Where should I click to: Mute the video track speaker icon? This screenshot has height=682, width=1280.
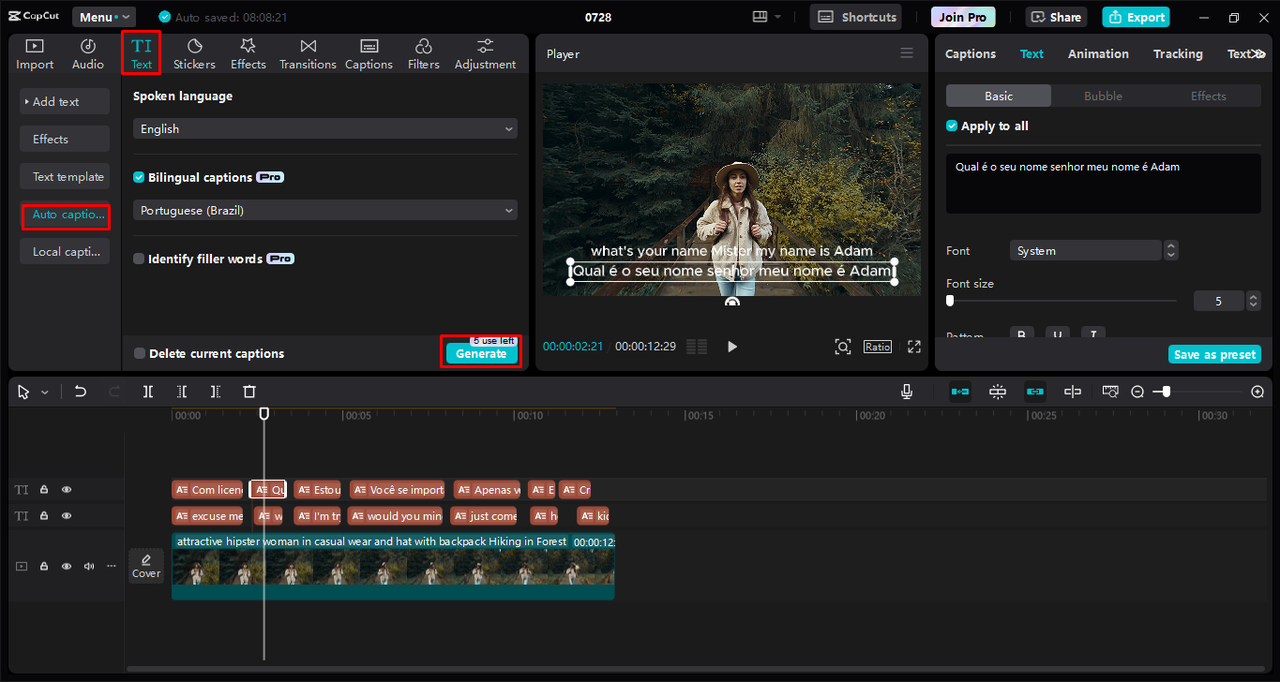click(89, 566)
